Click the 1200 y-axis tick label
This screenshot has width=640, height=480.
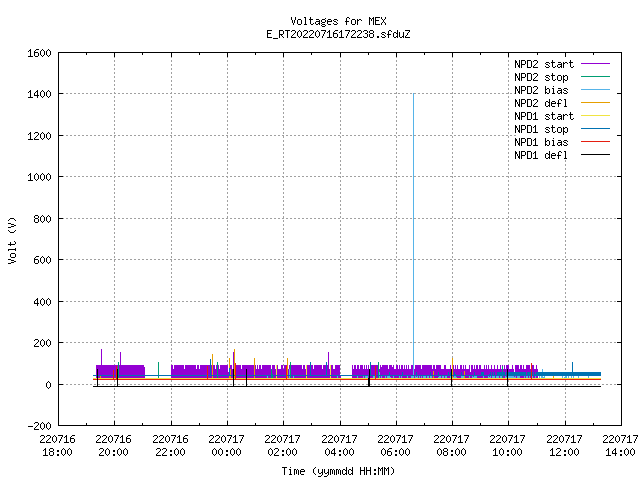[40, 136]
